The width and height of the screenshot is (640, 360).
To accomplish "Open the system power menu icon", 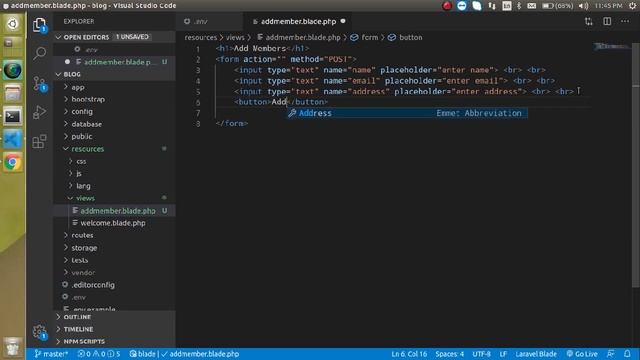I will click(633, 6).
